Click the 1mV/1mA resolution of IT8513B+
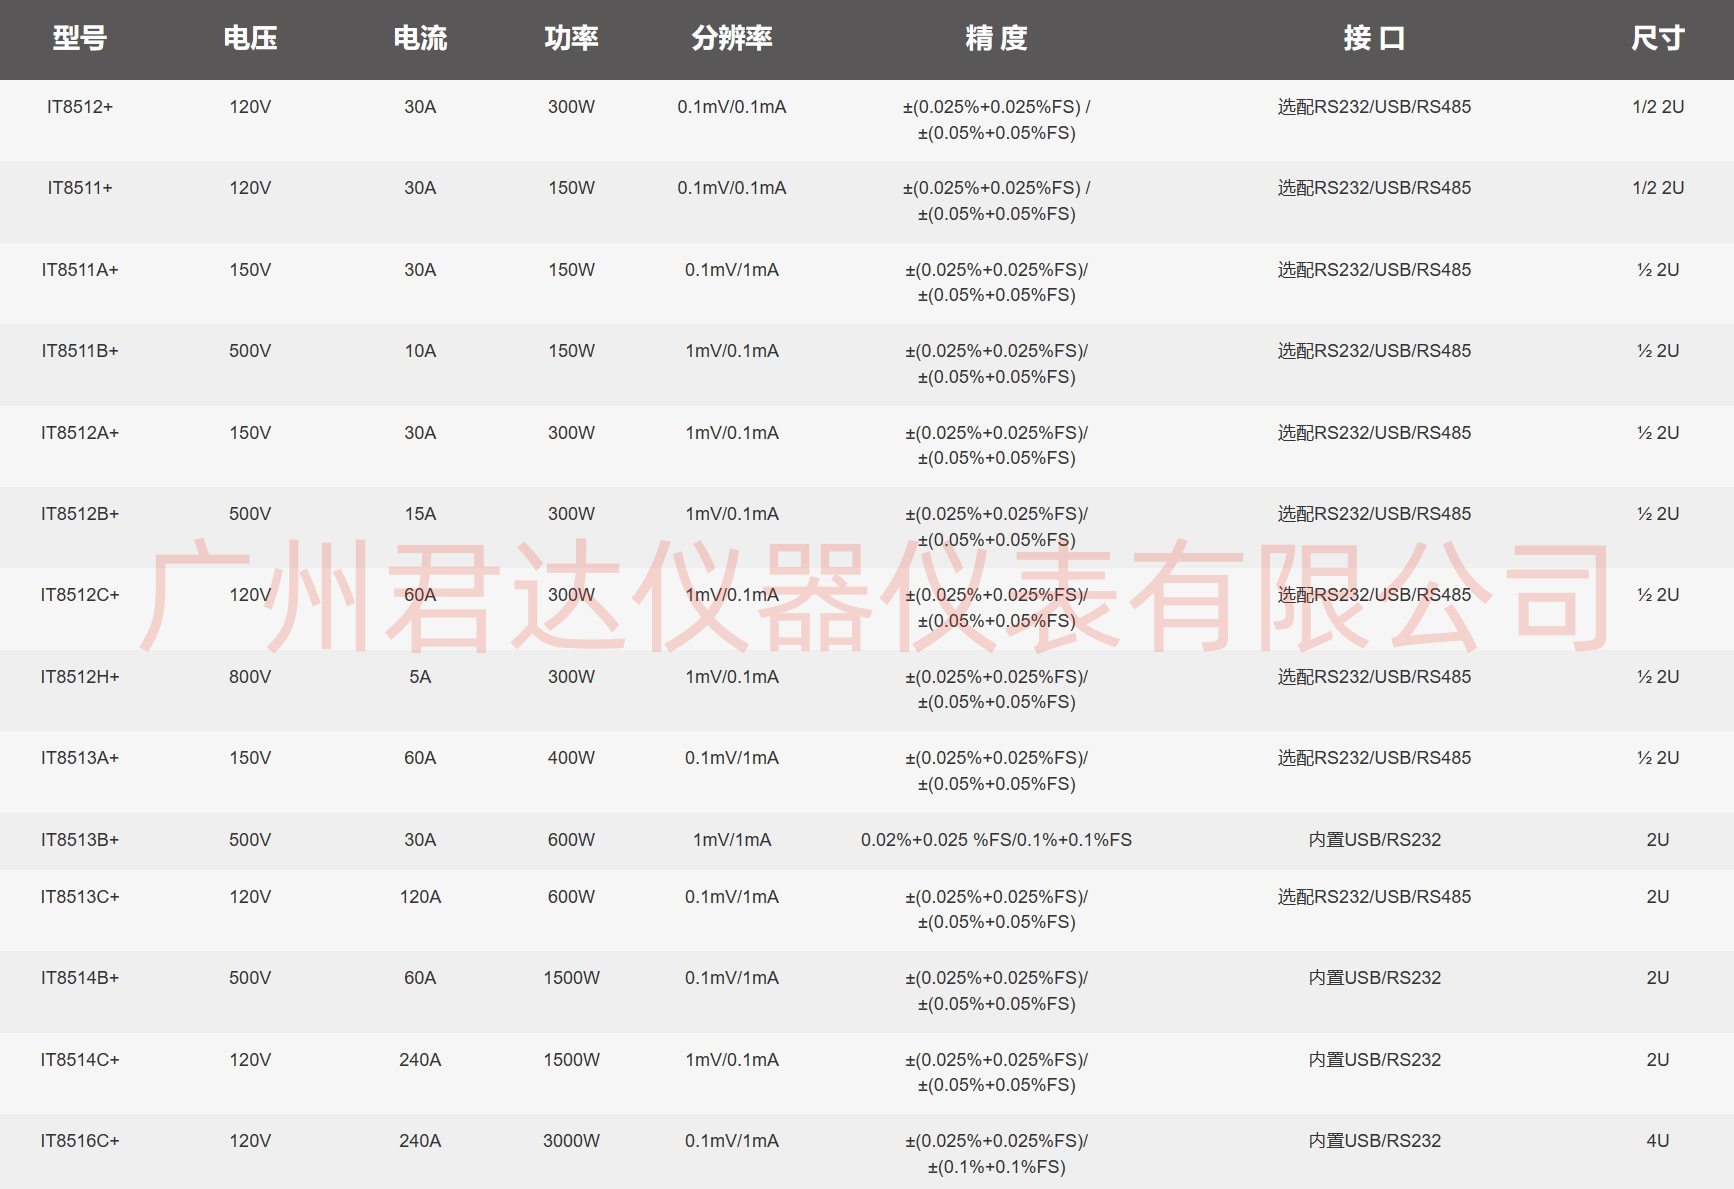 732,840
